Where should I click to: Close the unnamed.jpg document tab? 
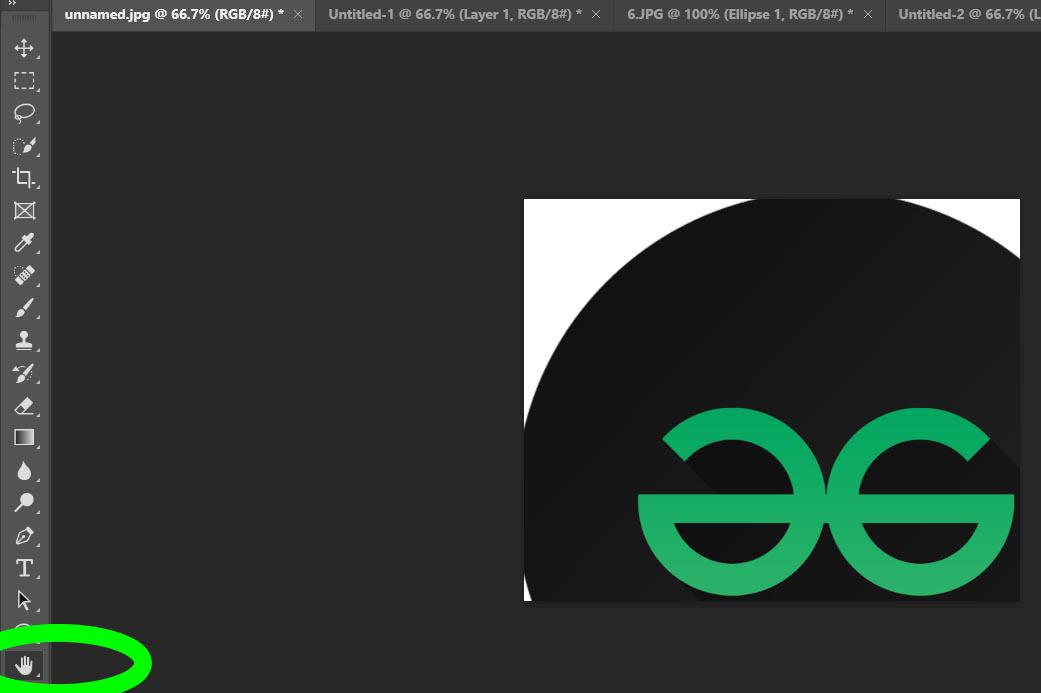coord(298,14)
